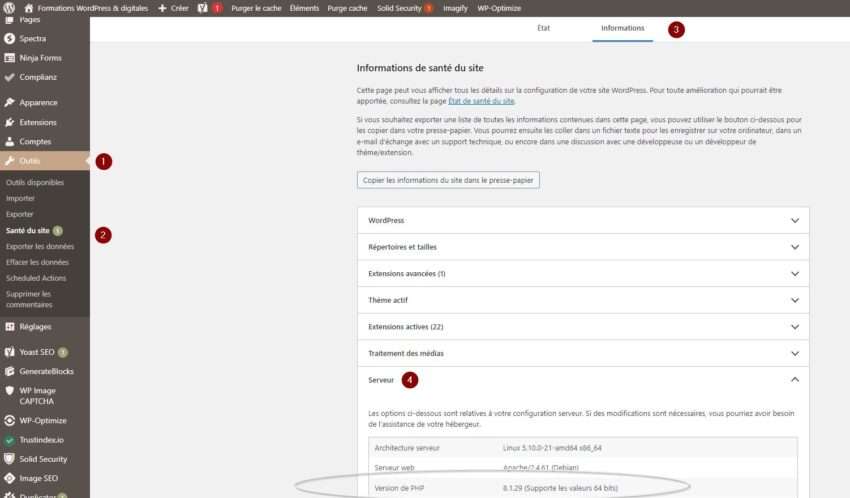The height and width of the screenshot is (498, 850).
Task: Click the GenerateBlocks sidebar icon
Action: 9,371
